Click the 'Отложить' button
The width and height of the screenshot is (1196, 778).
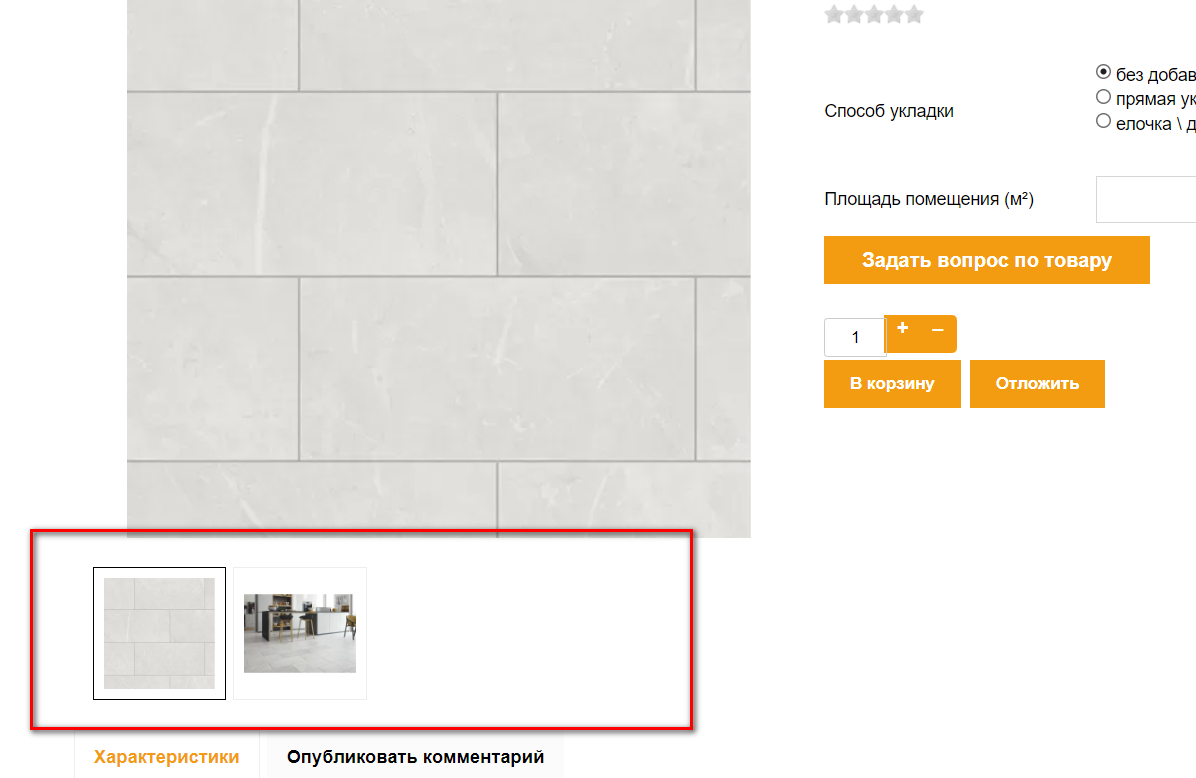pyautogui.click(x=1037, y=384)
